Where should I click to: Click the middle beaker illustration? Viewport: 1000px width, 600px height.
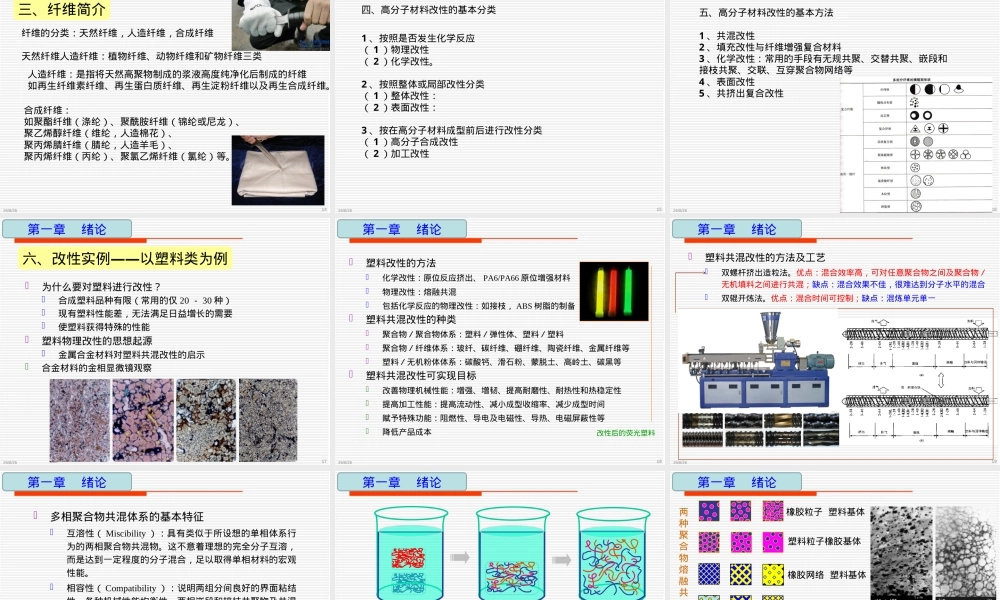(511, 553)
